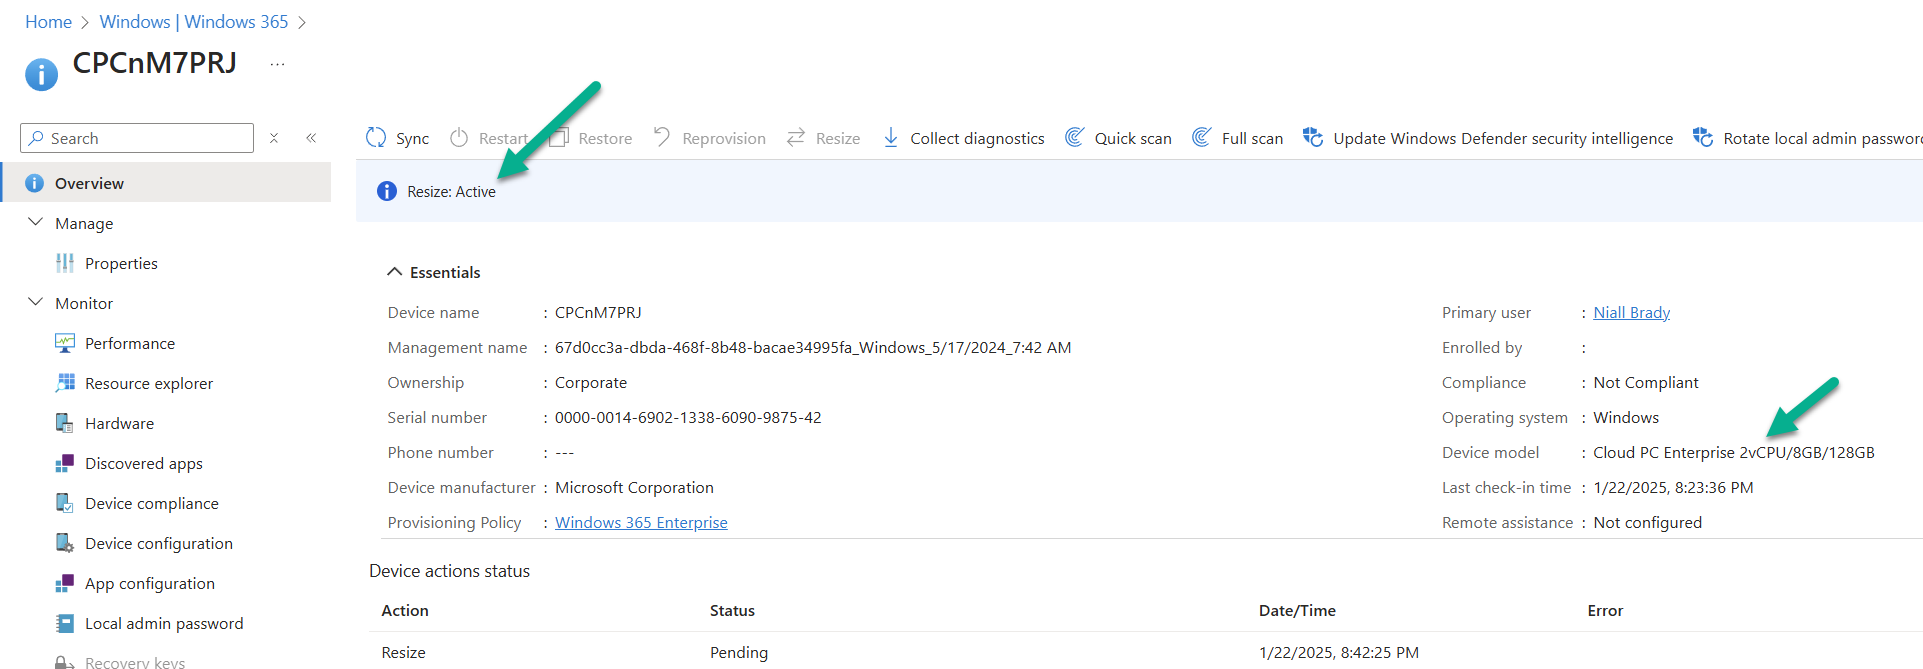
Task: Click the Cloud PC Enterprise 2vCPU/8GB/128GB value
Action: coord(1734,452)
